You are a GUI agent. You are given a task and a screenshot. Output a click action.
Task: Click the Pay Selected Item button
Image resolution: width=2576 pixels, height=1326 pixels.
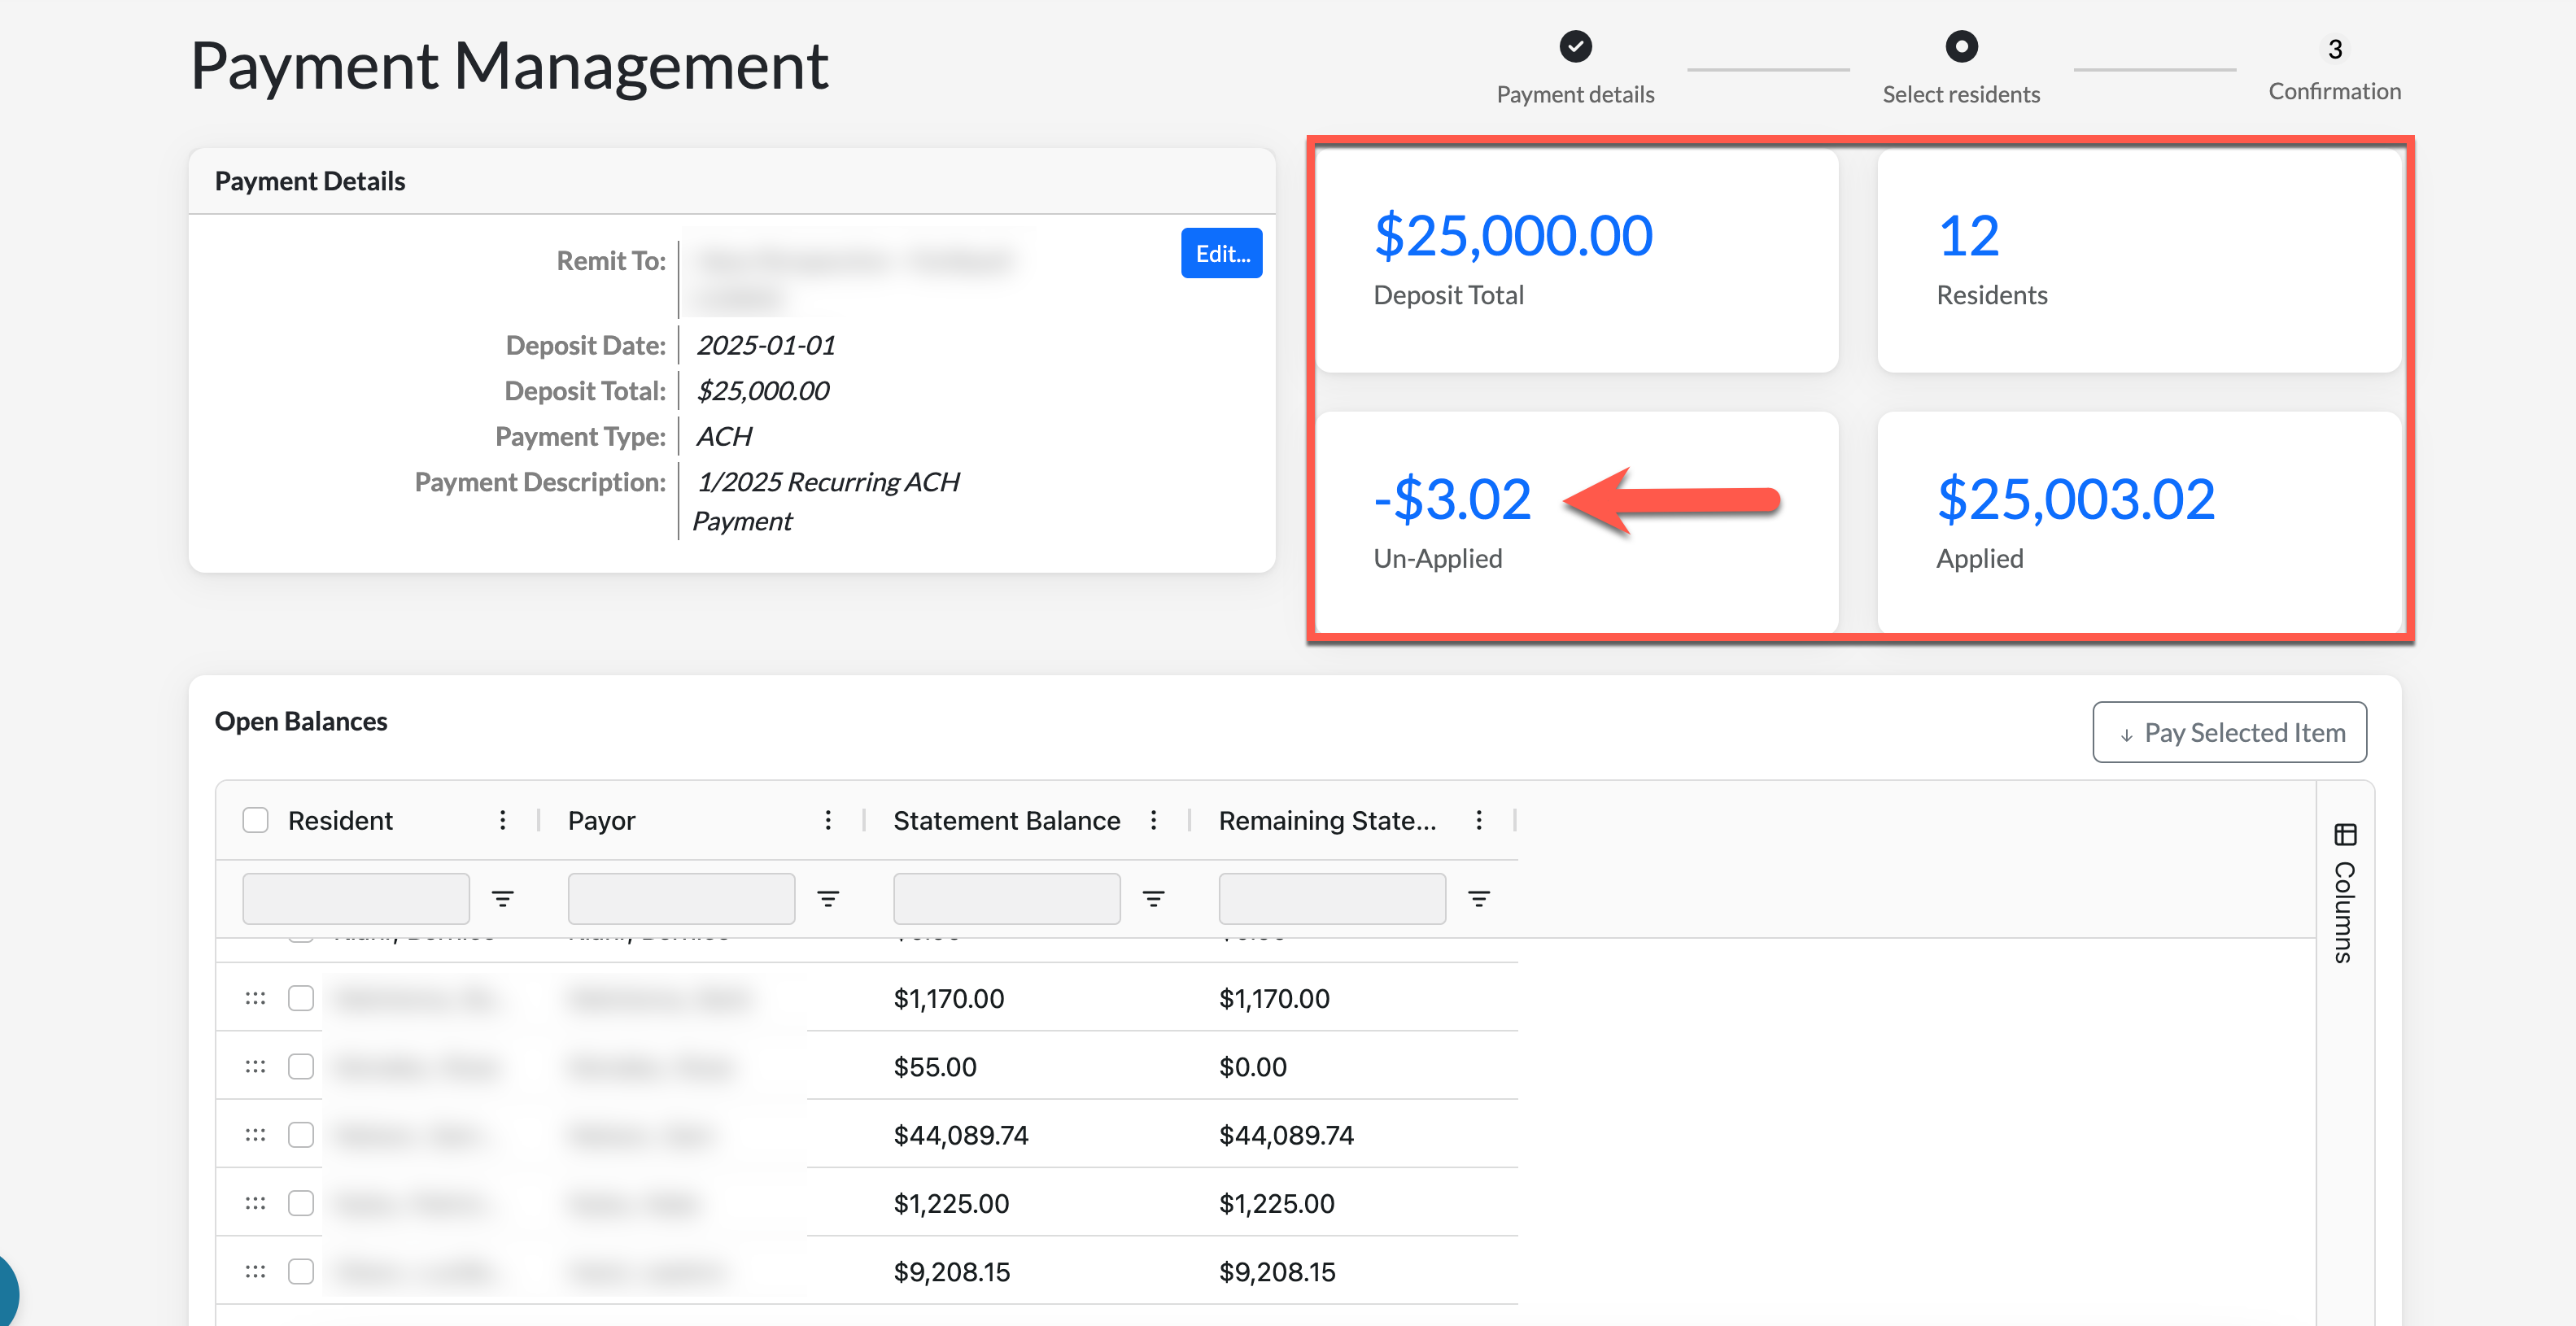coord(2229,732)
